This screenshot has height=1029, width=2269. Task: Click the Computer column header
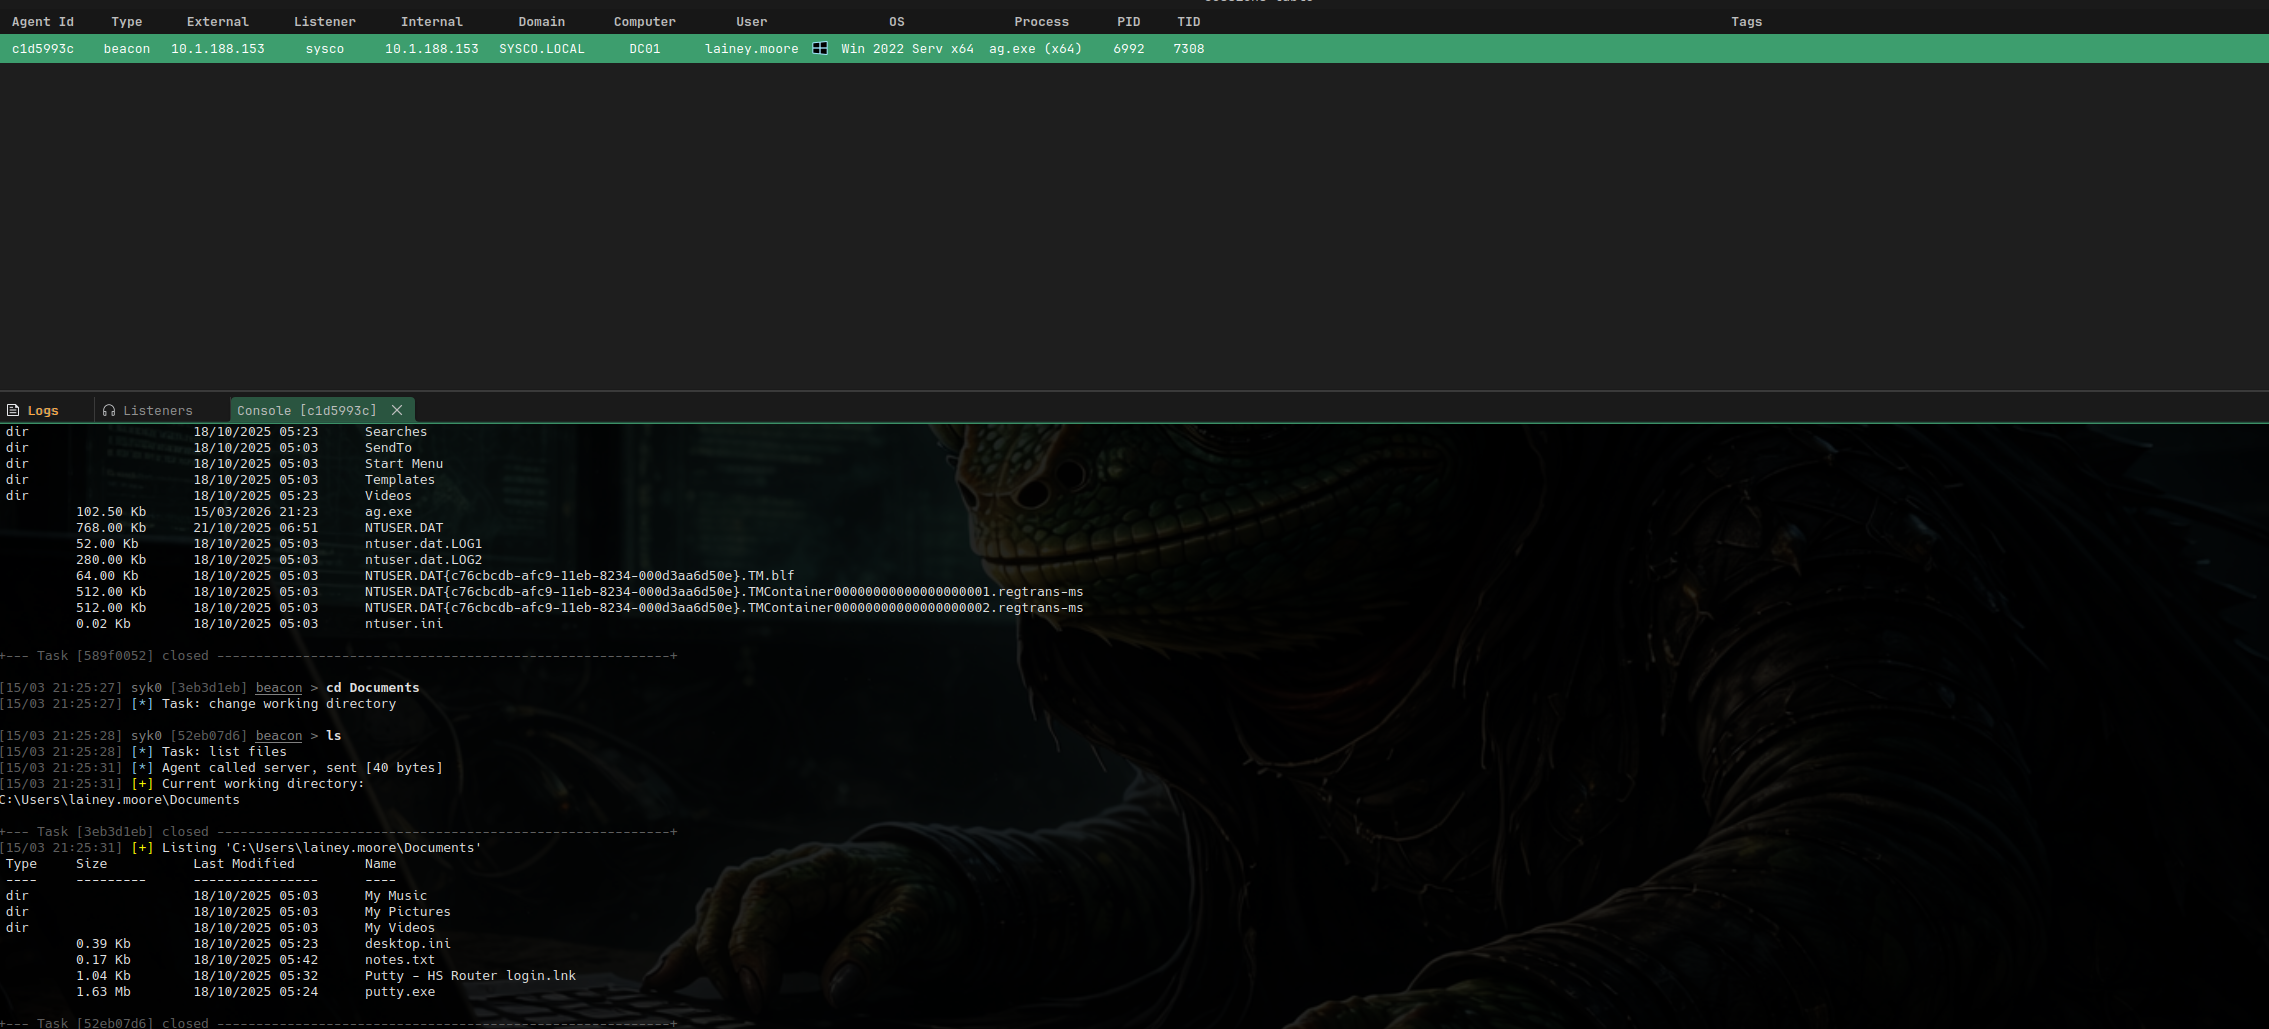[x=645, y=21]
